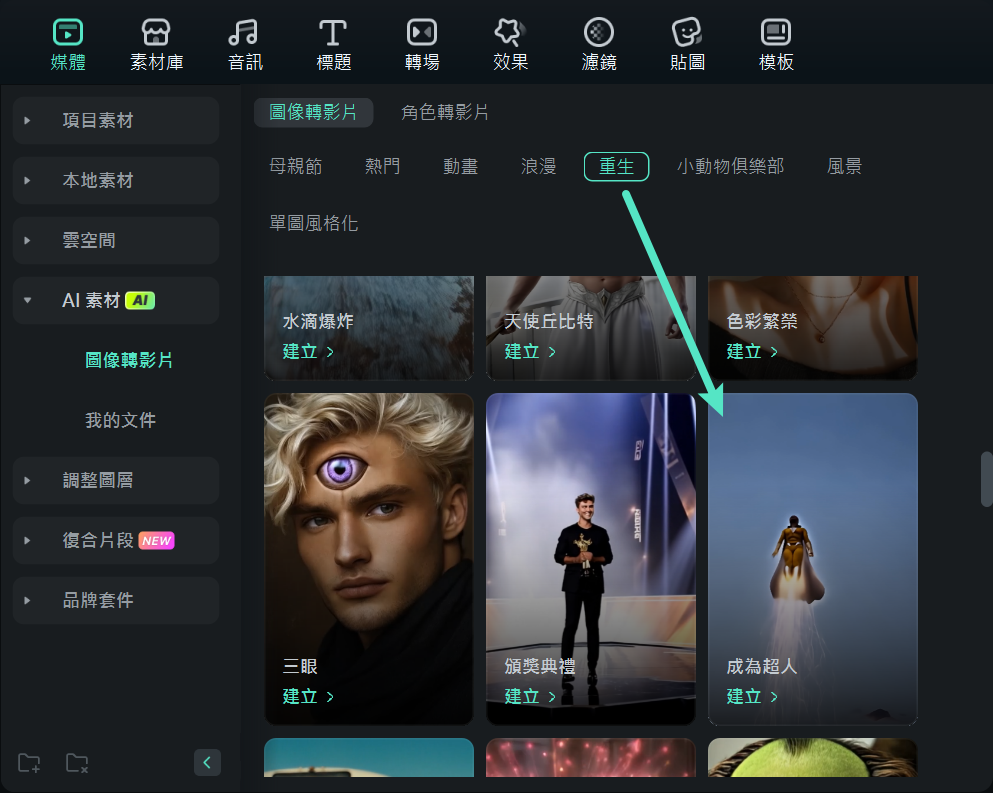Open 我的文件 in the sidebar
This screenshot has width=993, height=793.
pyautogui.click(x=120, y=420)
